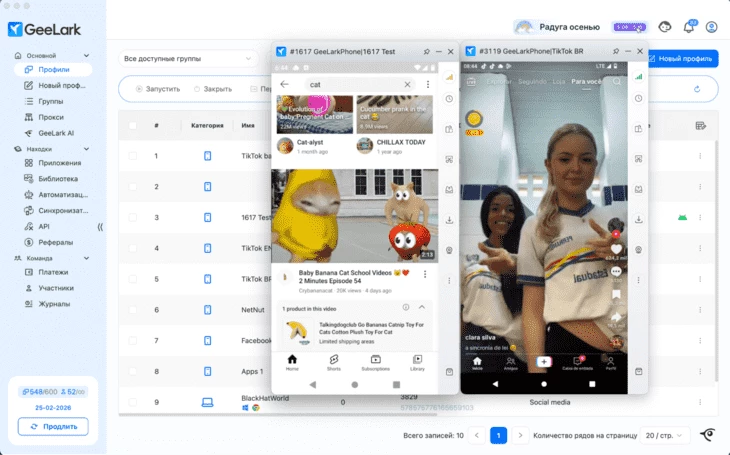
Task: Tick the checkbox for row 6
Action: tap(133, 310)
